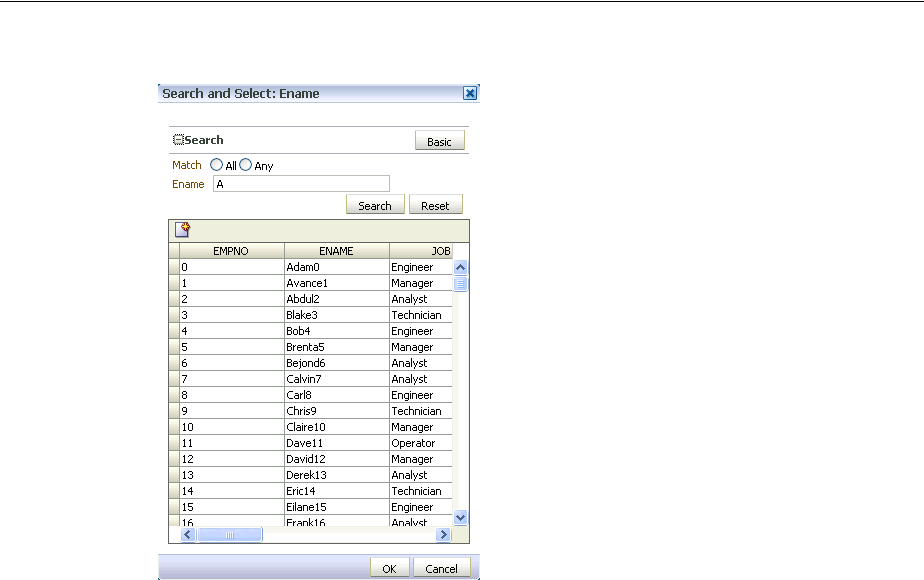The width and height of the screenshot is (924, 580).
Task: Click the vertical scrollbar down arrow
Action: 460,518
